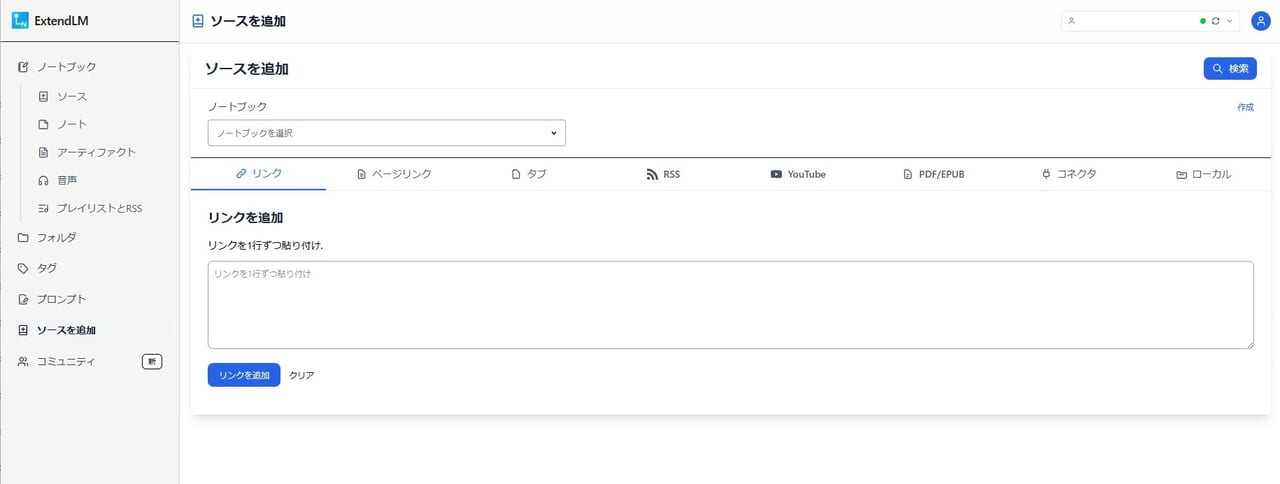
Task: Switch to the PDF/EPUB tab
Action: click(x=933, y=174)
